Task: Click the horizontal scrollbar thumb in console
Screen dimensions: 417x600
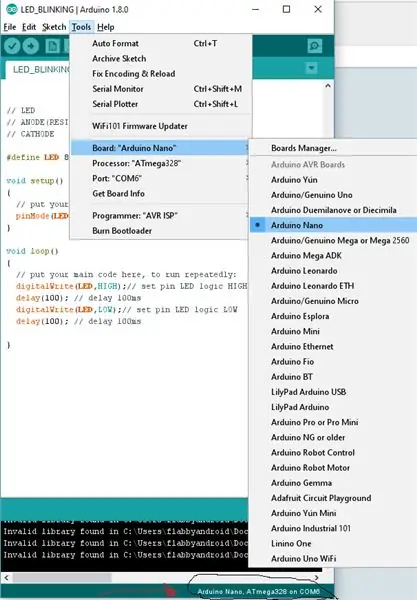Action: click(62, 577)
